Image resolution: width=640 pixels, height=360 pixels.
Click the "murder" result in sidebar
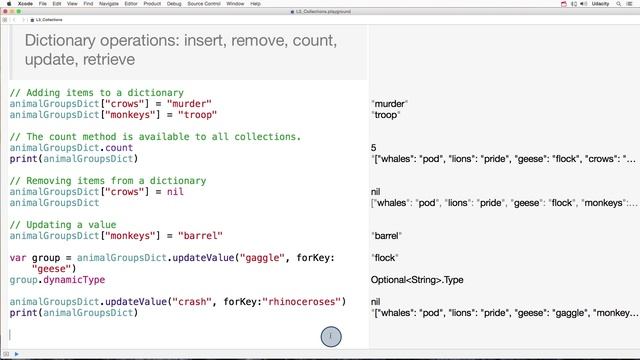coord(389,104)
